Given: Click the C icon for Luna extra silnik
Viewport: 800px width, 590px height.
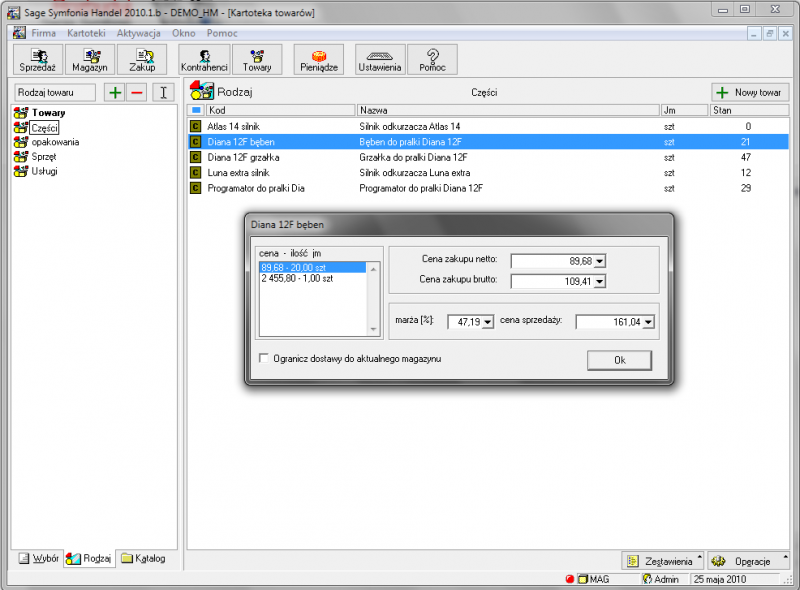Looking at the screenshot, I should point(195,173).
